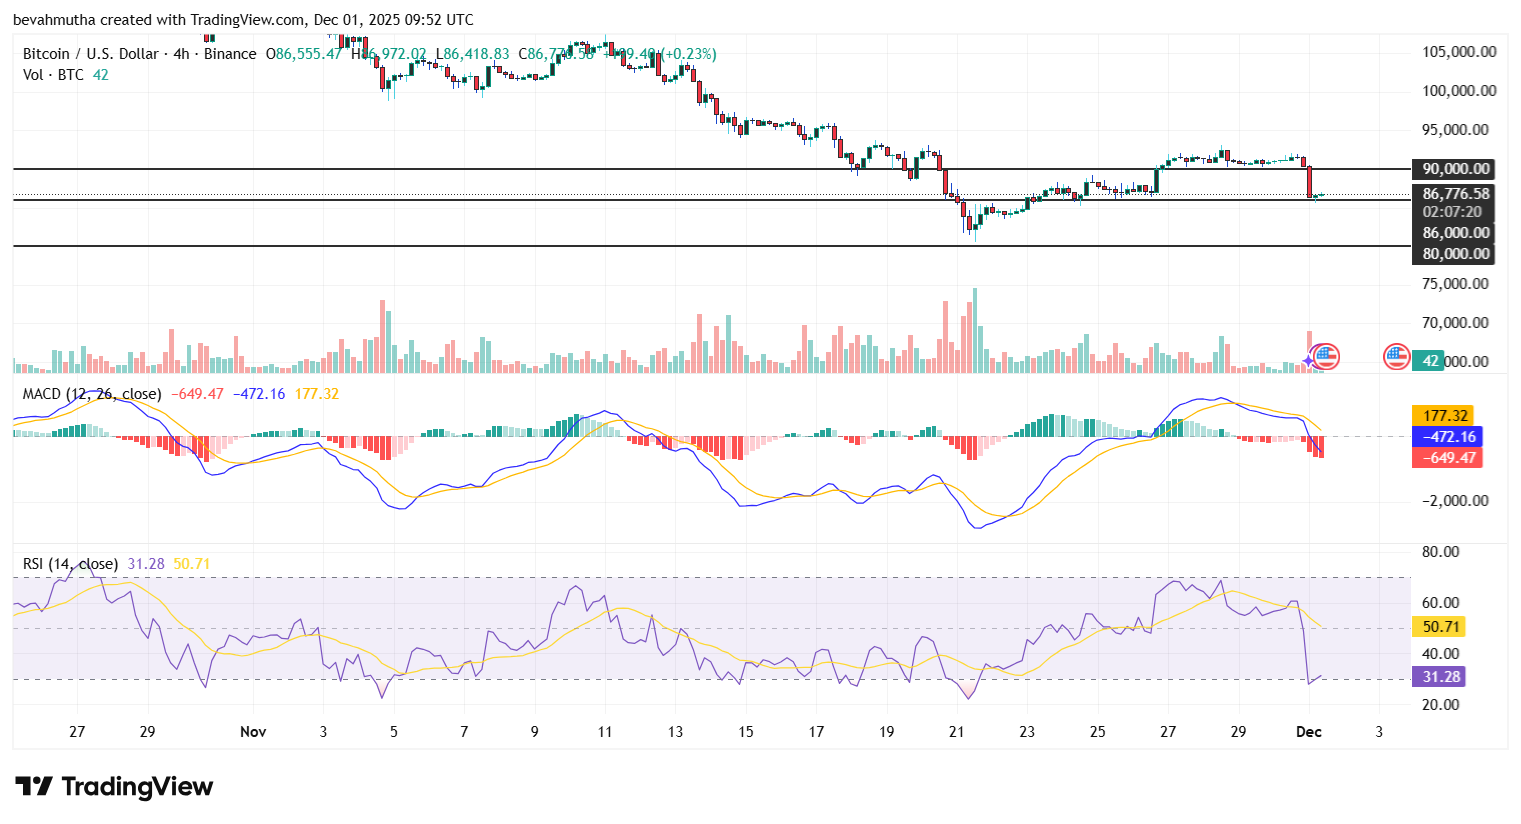This screenshot has height=824, width=1521.
Task: Click the US flag icon beside the volume badge
Action: point(1397,356)
